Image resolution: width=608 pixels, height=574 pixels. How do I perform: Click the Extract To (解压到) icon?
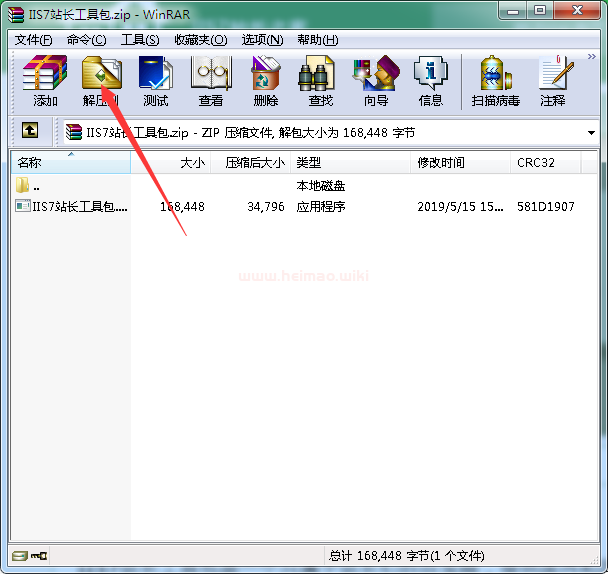coord(101,81)
